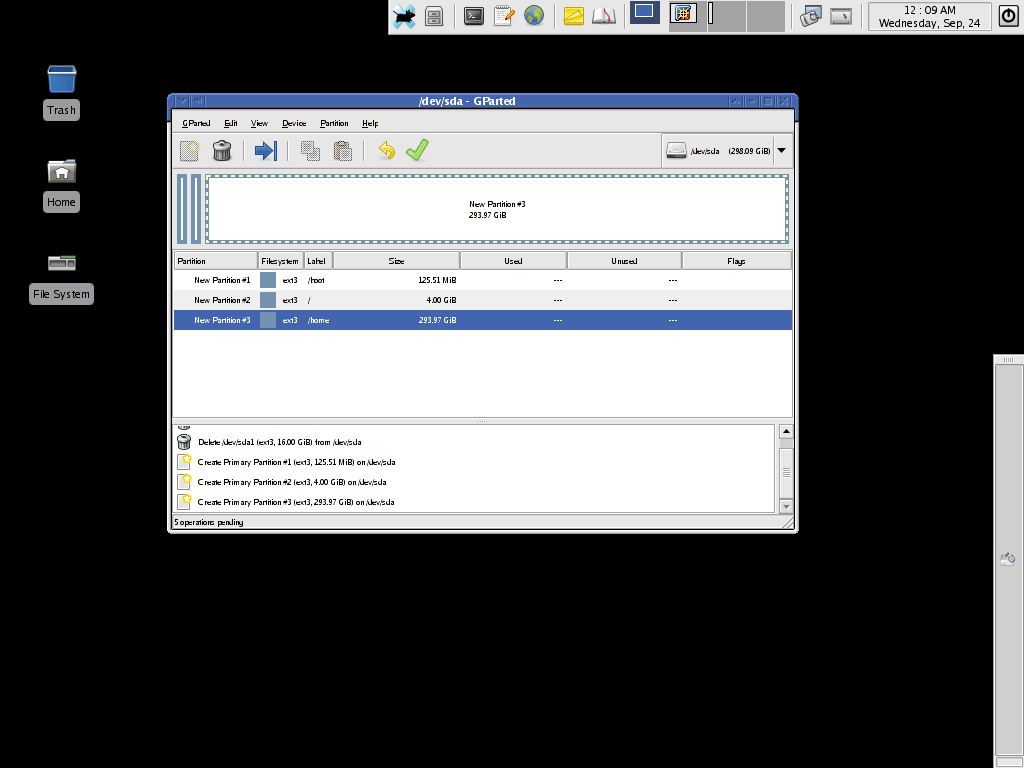The width and height of the screenshot is (1024, 768).
Task: Click ext3 color swatch for Partition #2
Action: tap(268, 300)
